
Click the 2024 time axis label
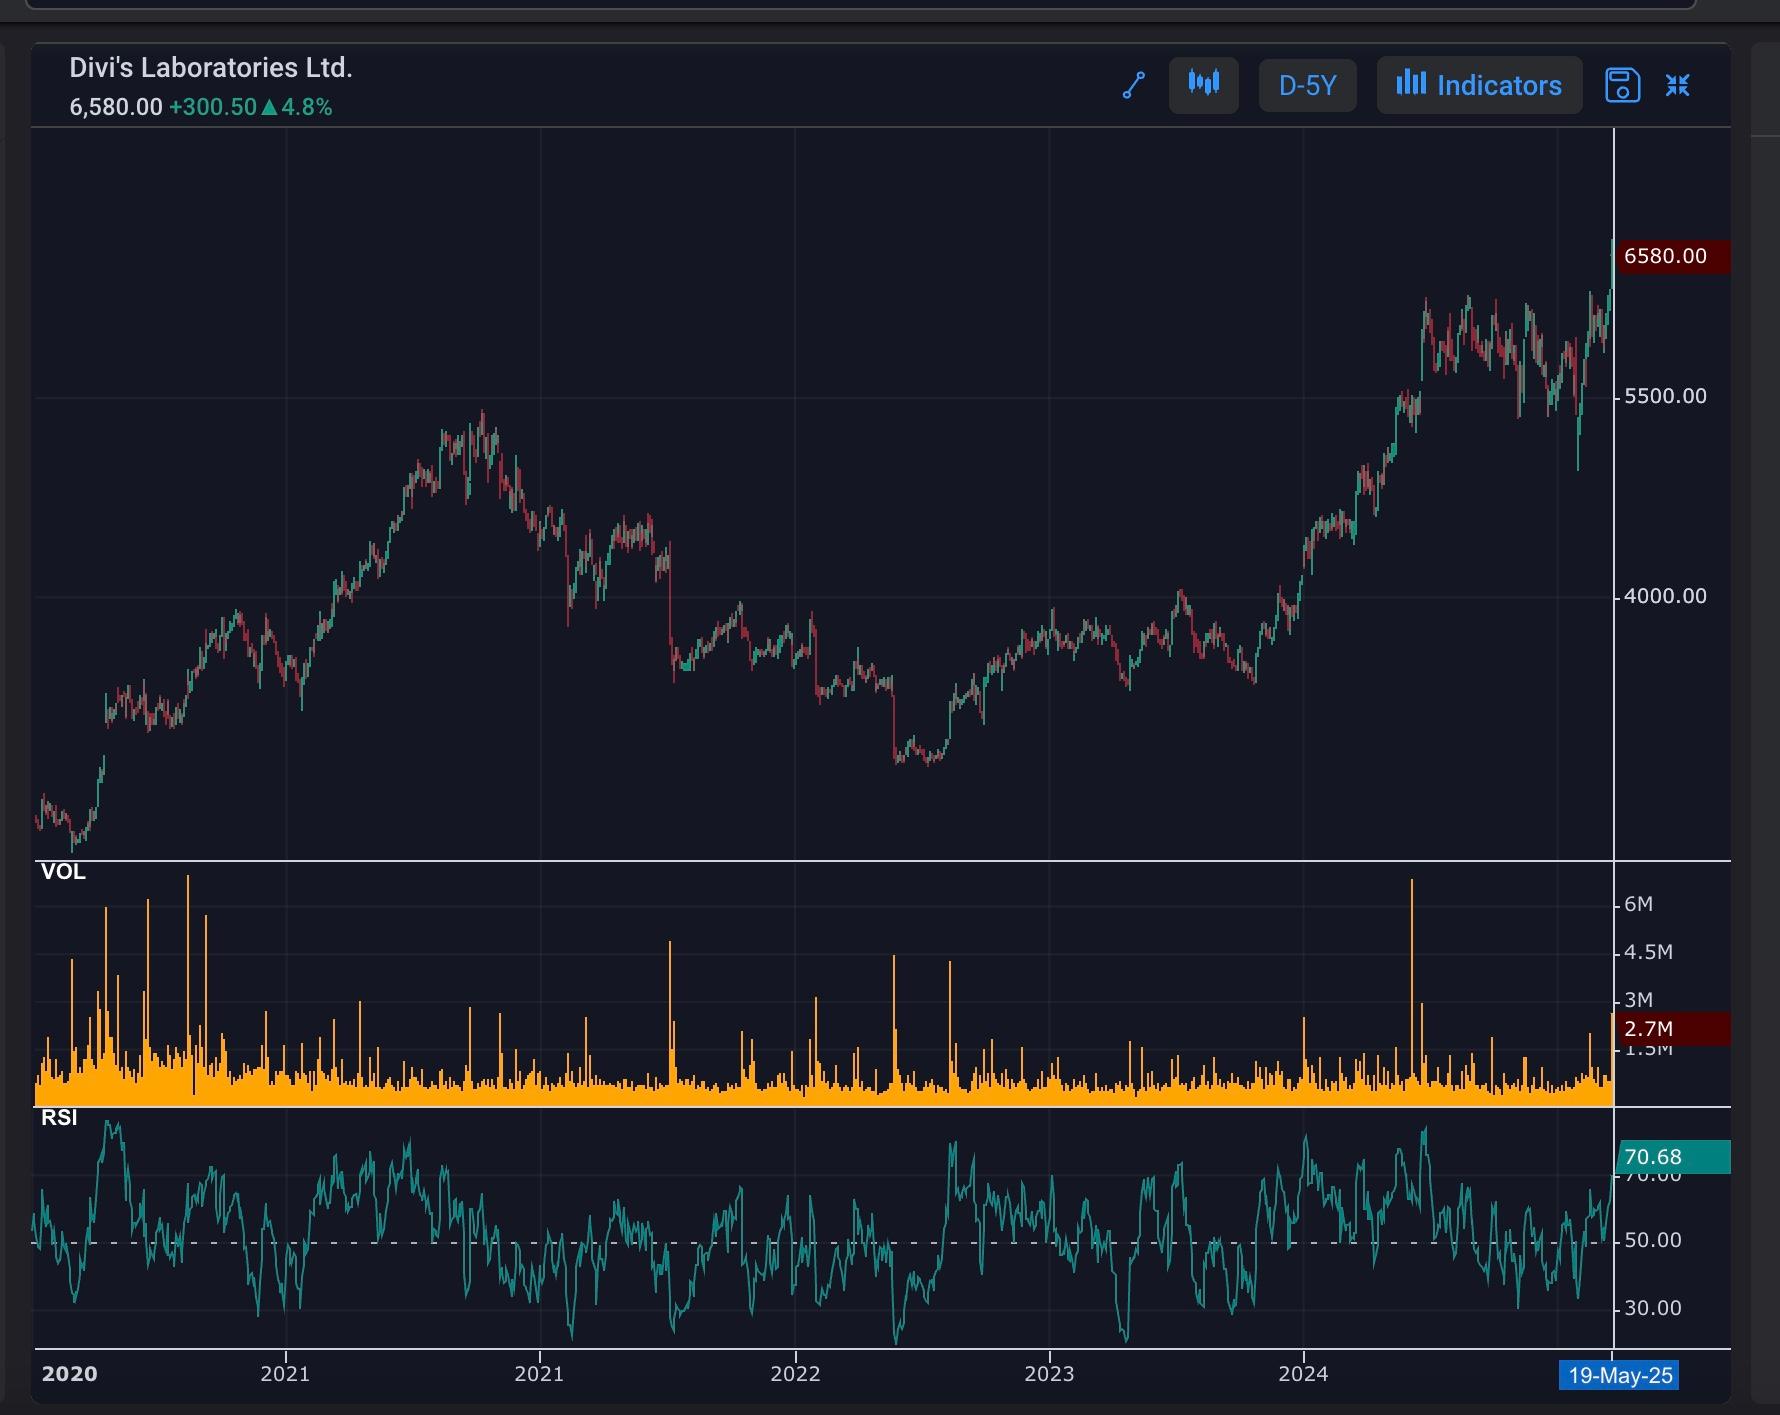1303,1374
